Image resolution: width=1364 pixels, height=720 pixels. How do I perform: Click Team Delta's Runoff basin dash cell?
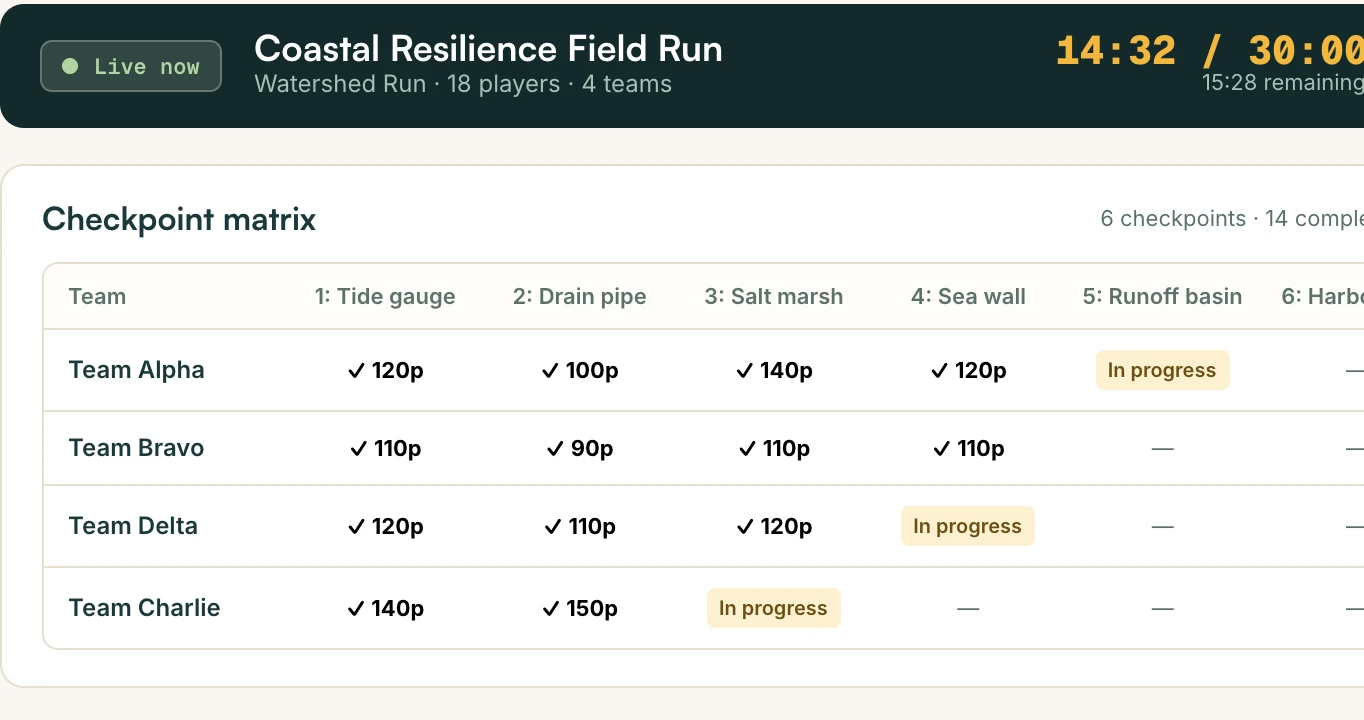pos(1162,527)
